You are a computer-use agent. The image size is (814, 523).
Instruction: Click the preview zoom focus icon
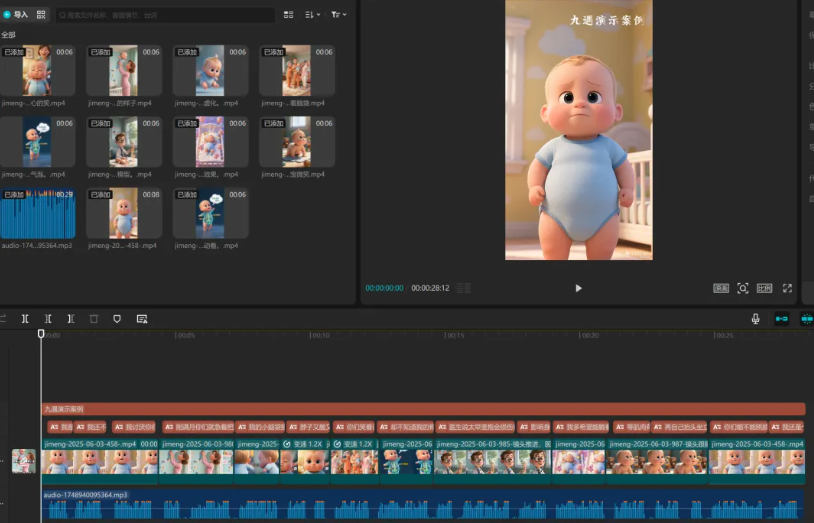(743, 288)
